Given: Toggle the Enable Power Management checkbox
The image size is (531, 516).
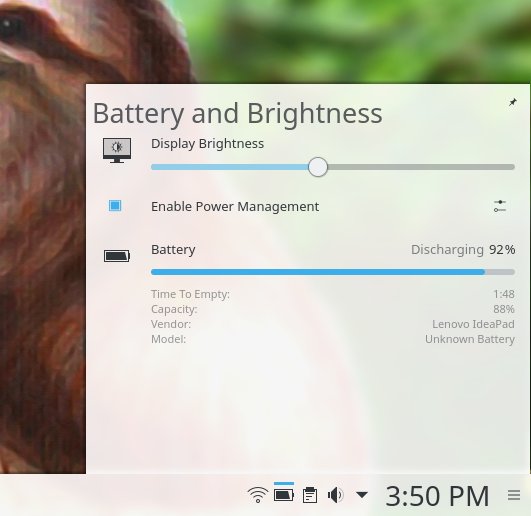Looking at the screenshot, I should click(115, 206).
